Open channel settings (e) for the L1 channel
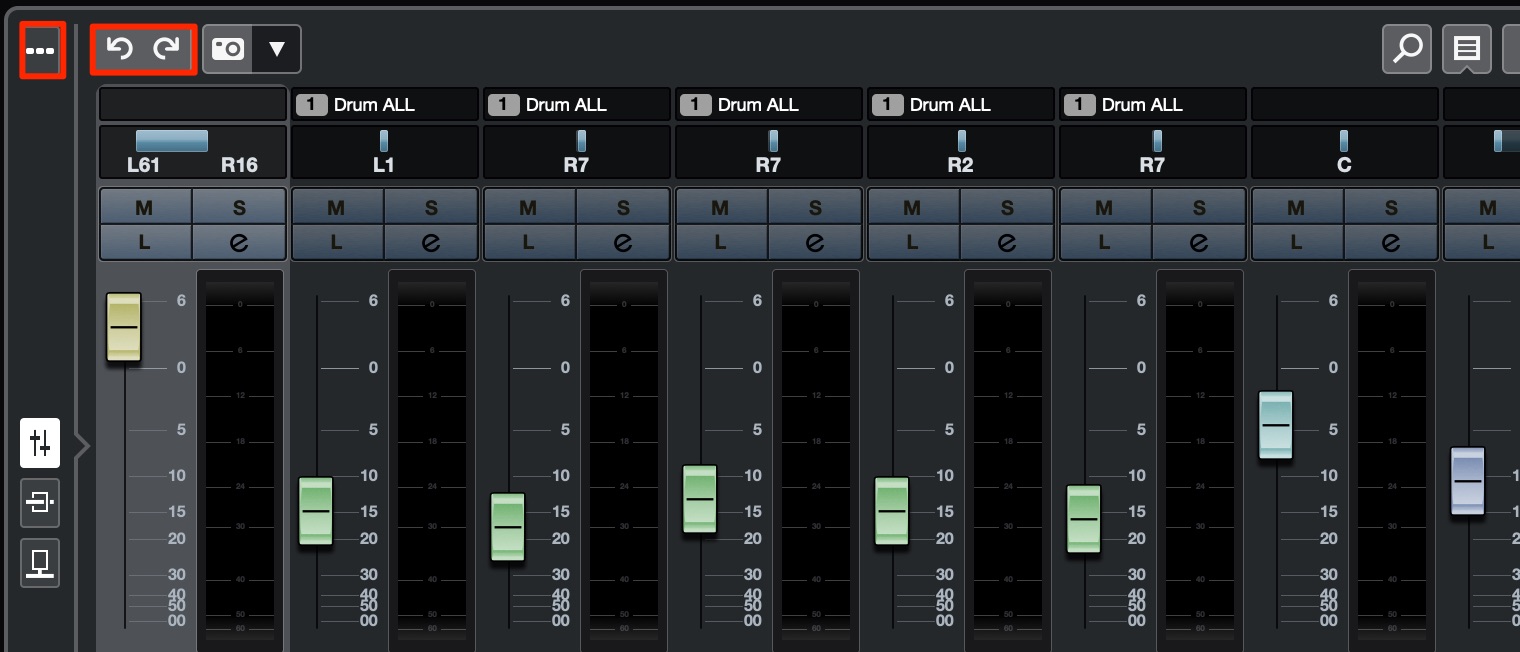This screenshot has width=1520, height=652. [x=431, y=242]
